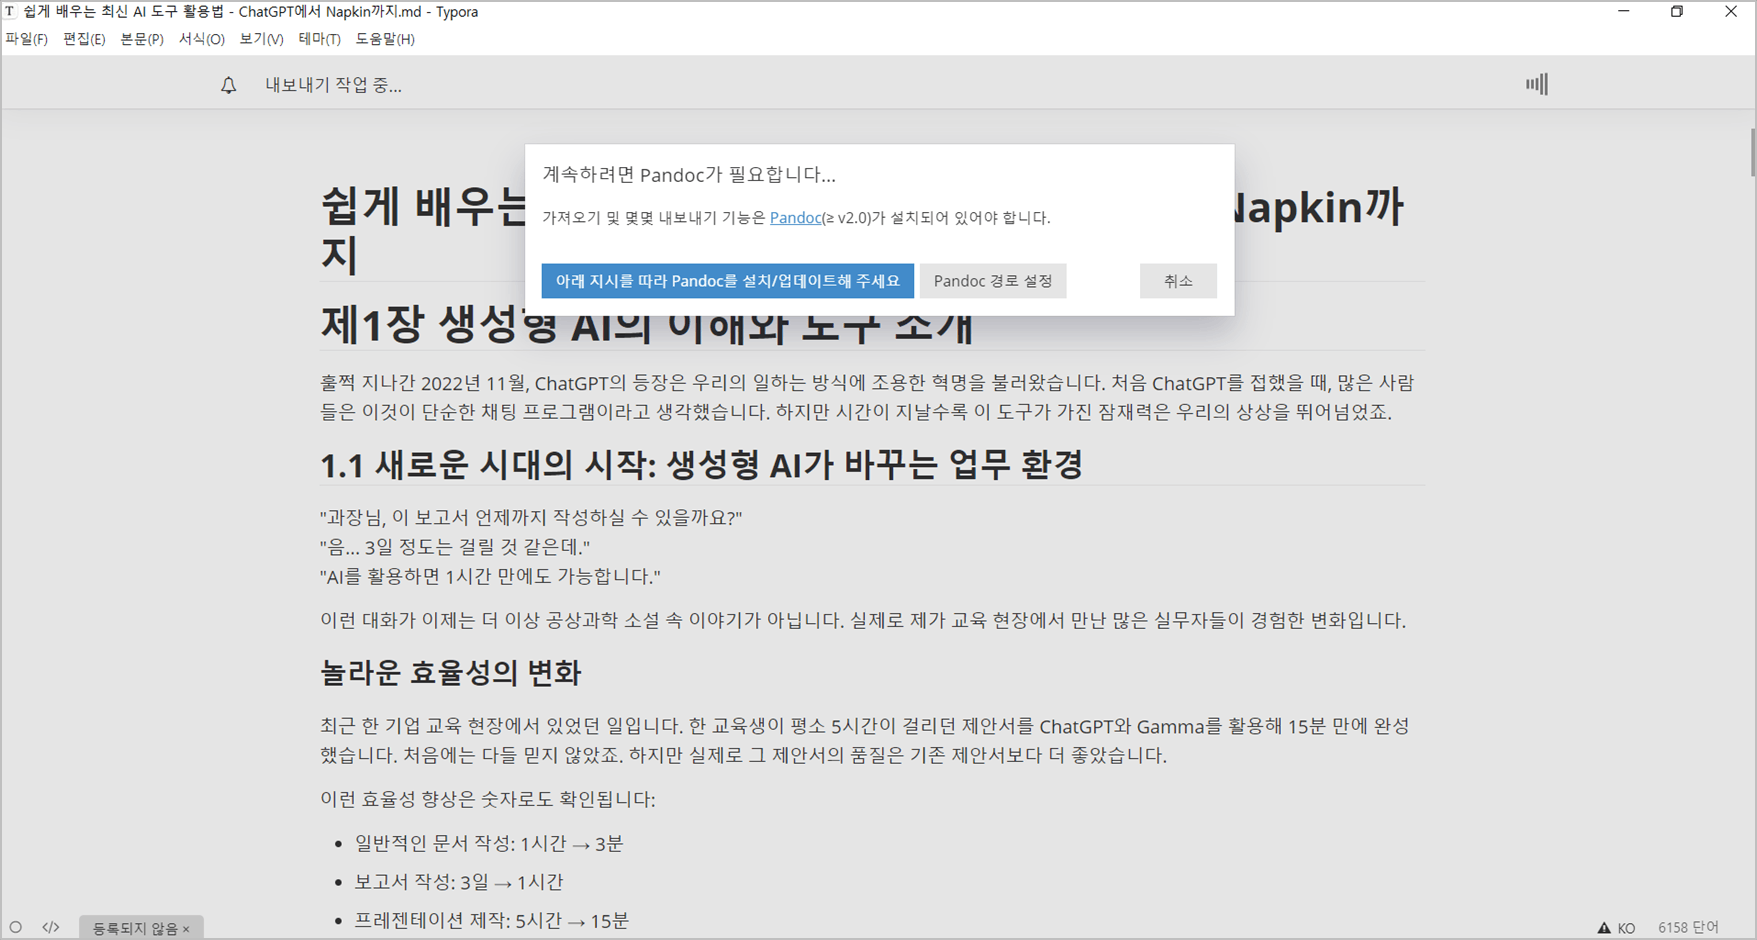Image resolution: width=1757 pixels, height=940 pixels.
Task: Click the bullet 프레젠테이션 제작: 5시간 → 15분
Action: tap(492, 920)
